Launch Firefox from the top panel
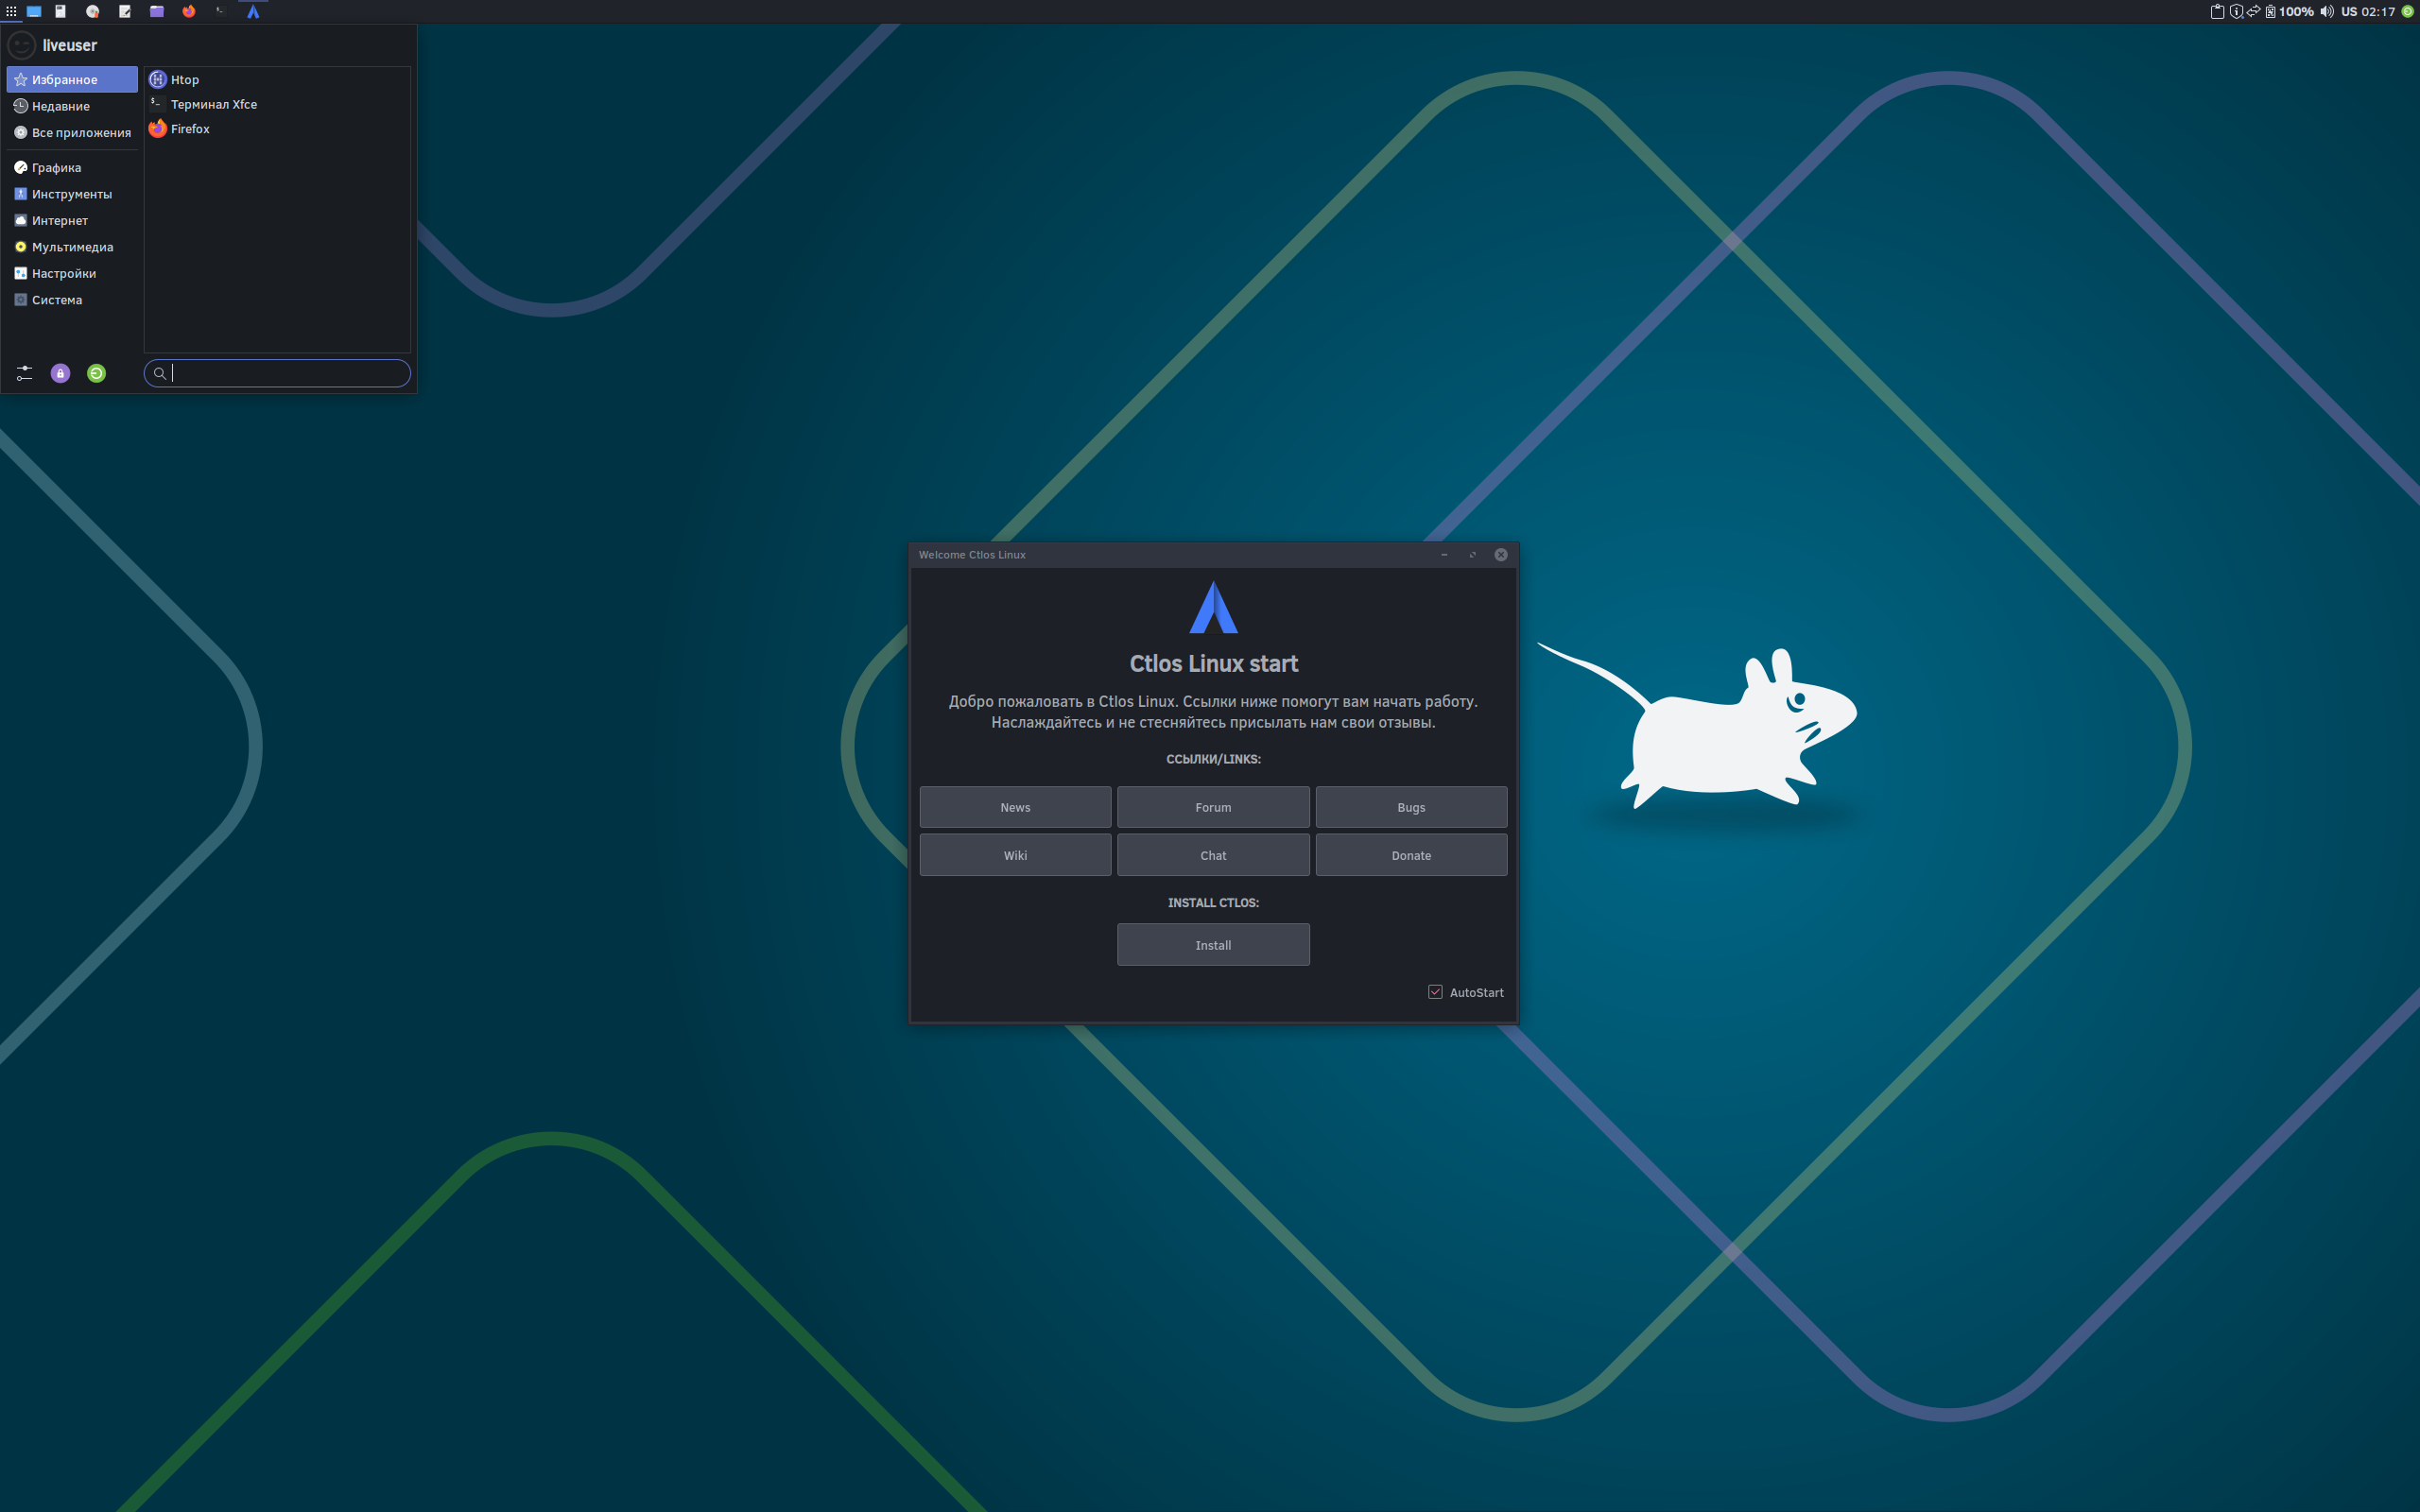2420x1512 pixels. [x=189, y=12]
